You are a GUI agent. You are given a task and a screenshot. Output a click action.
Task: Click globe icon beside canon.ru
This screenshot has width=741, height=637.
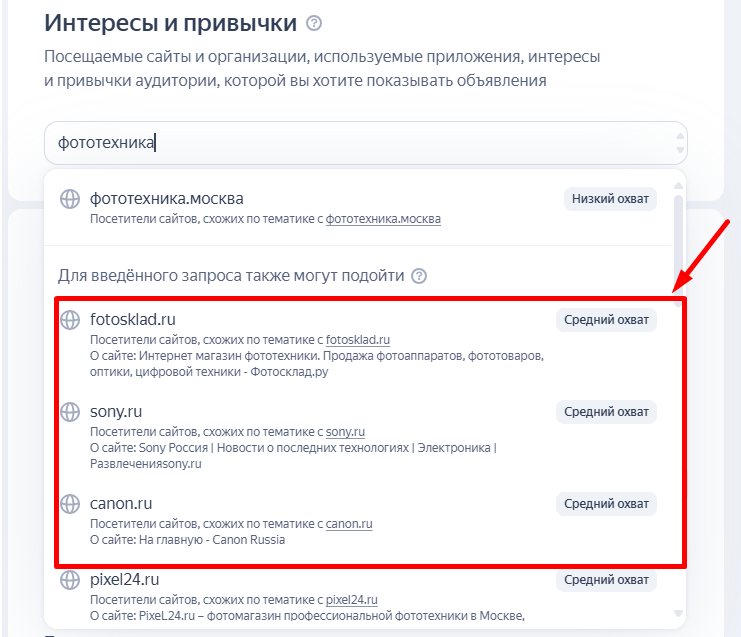pyautogui.click(x=70, y=503)
